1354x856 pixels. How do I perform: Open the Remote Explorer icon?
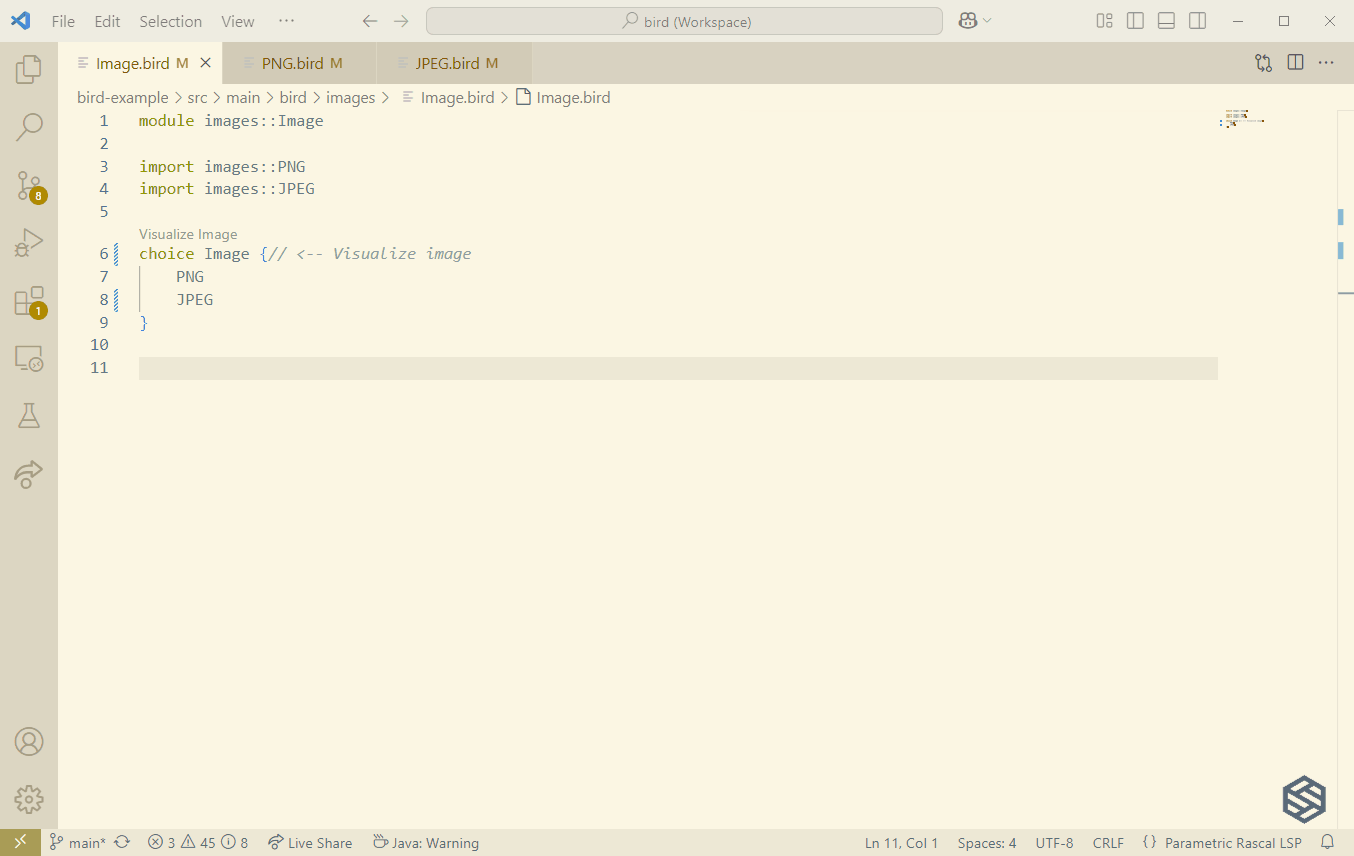click(29, 359)
